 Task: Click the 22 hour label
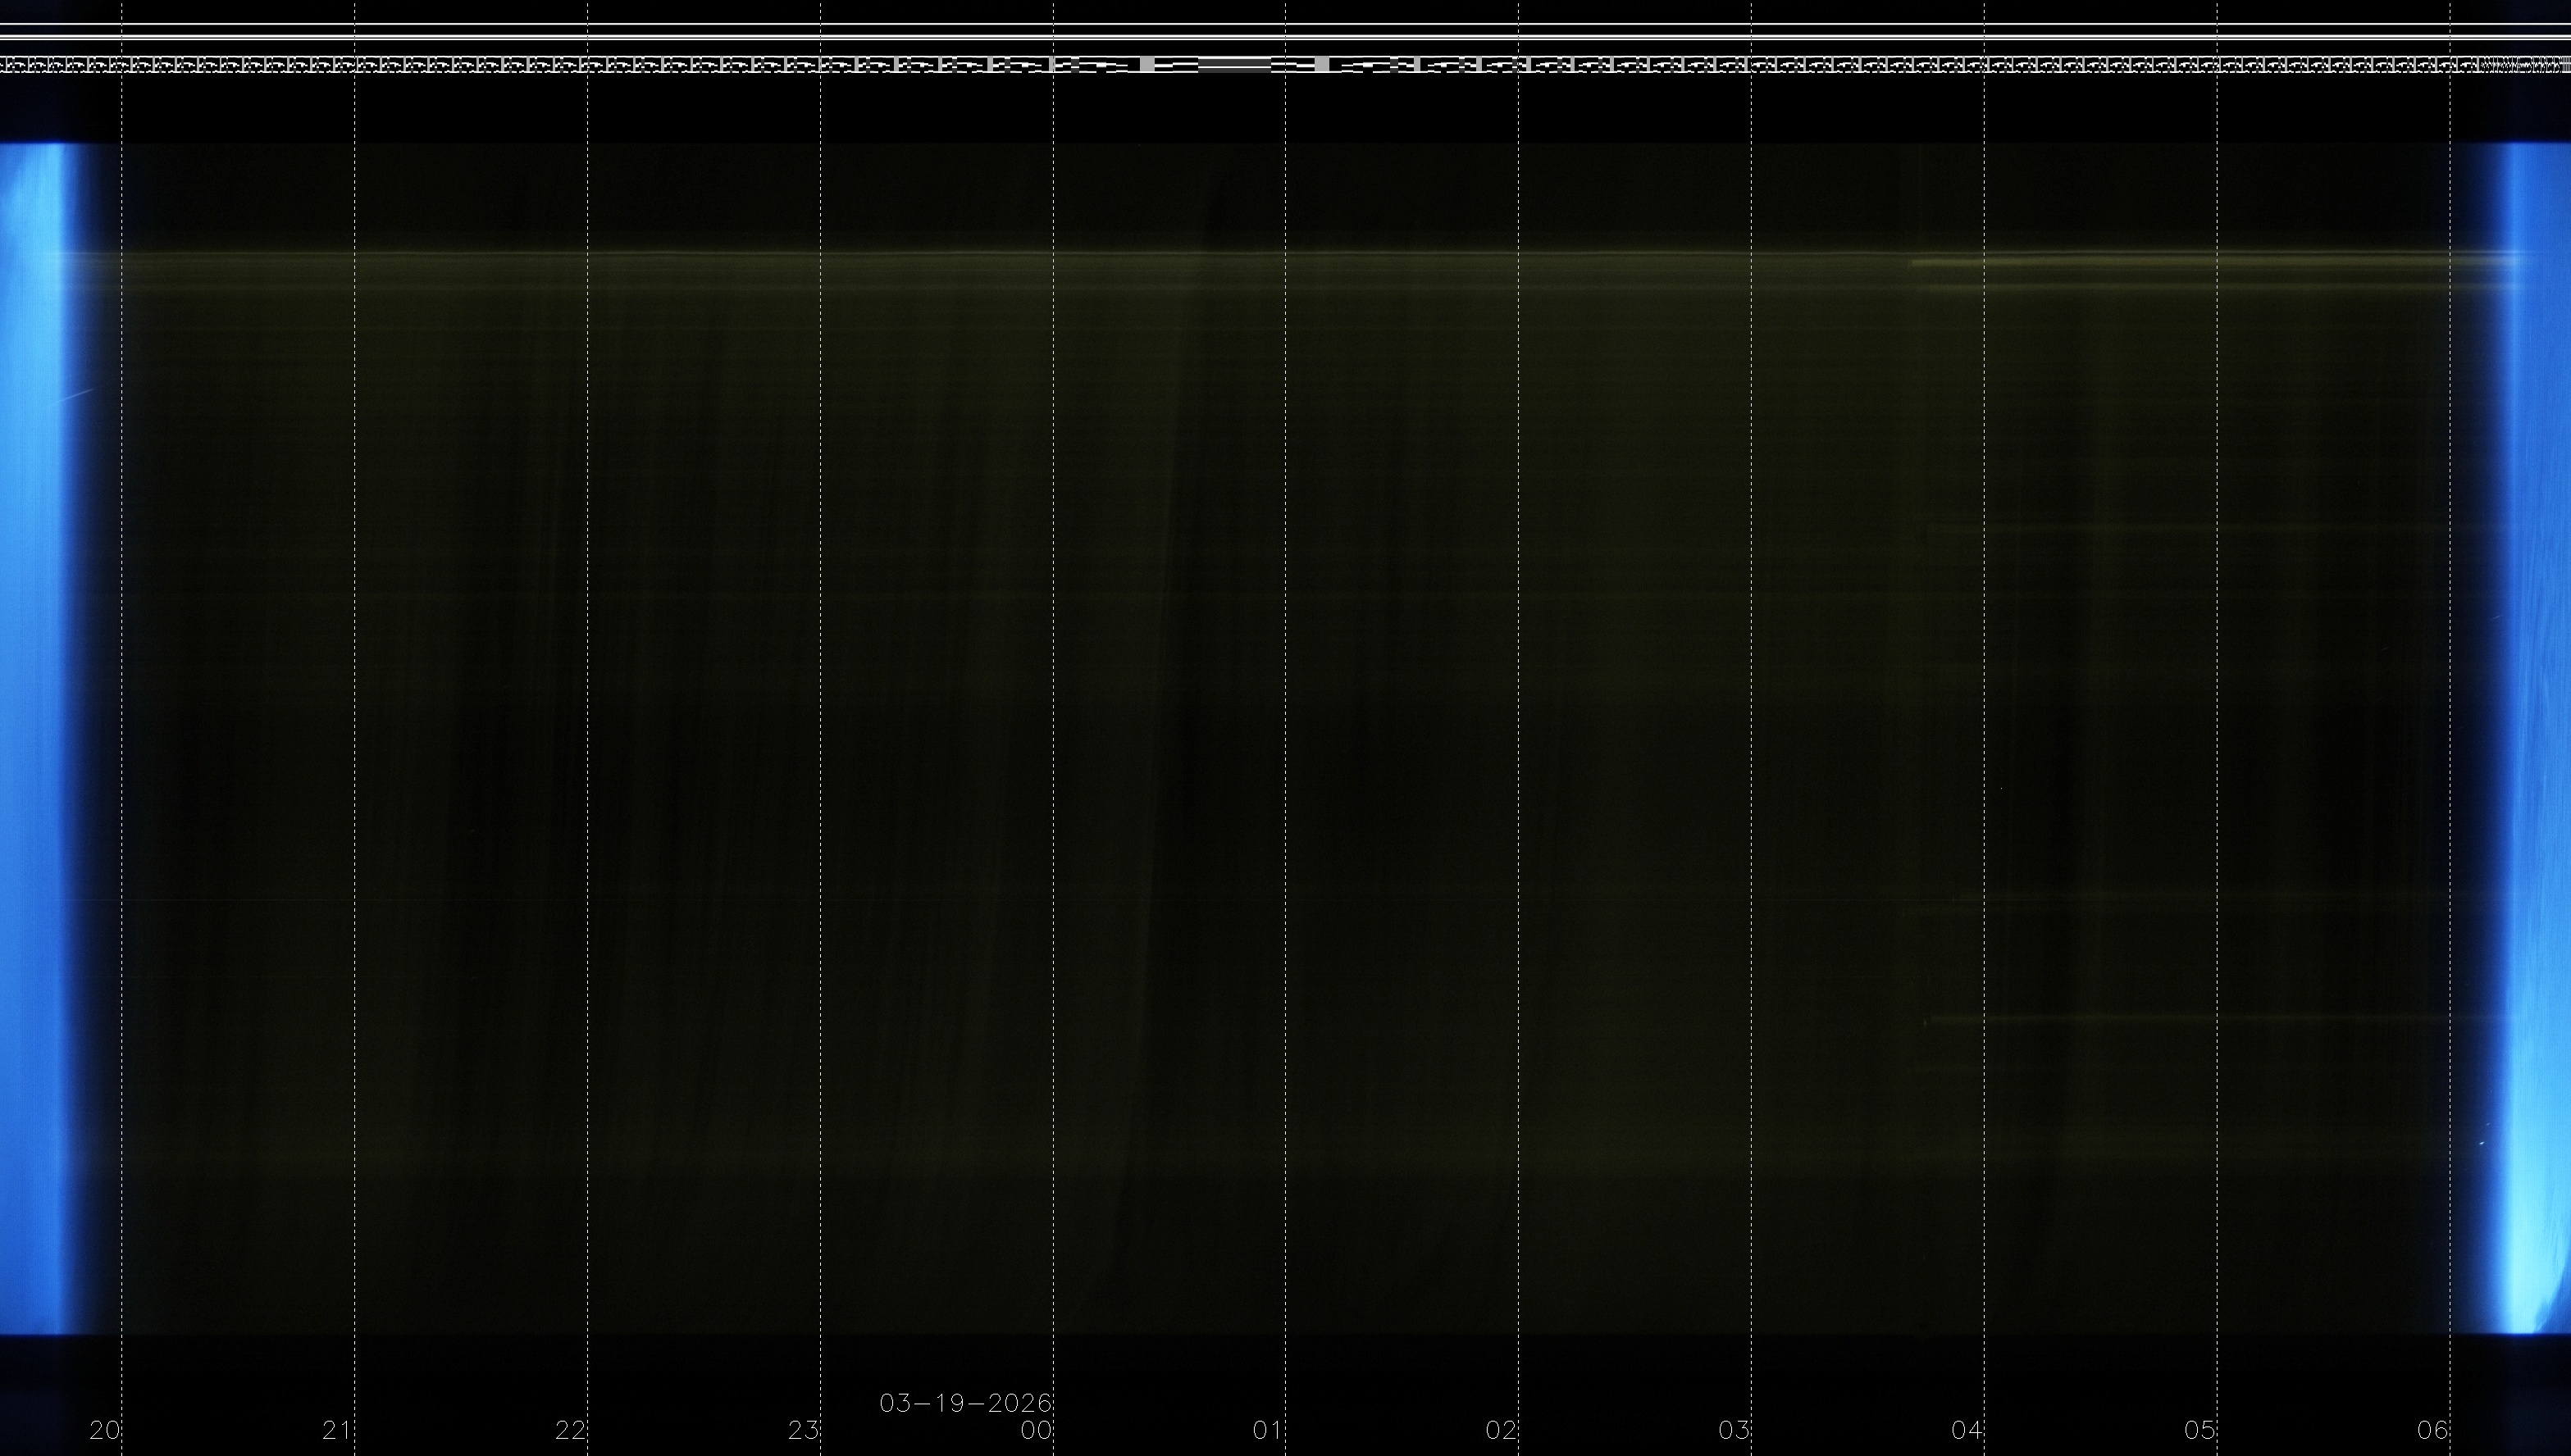pyautogui.click(x=570, y=1430)
